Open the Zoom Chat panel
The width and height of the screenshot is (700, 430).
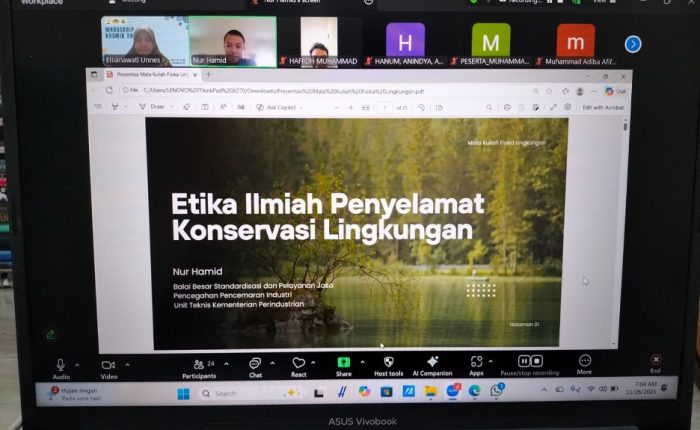pyautogui.click(x=254, y=365)
